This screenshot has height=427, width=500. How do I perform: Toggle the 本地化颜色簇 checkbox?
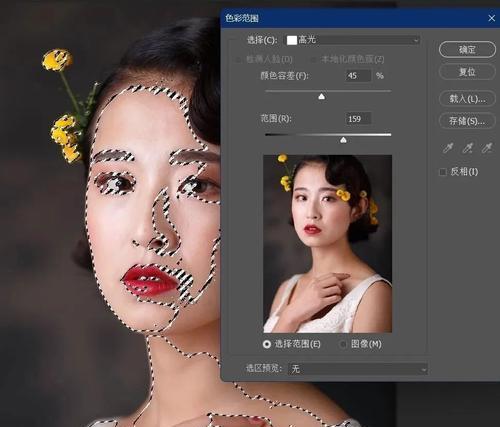[313, 60]
